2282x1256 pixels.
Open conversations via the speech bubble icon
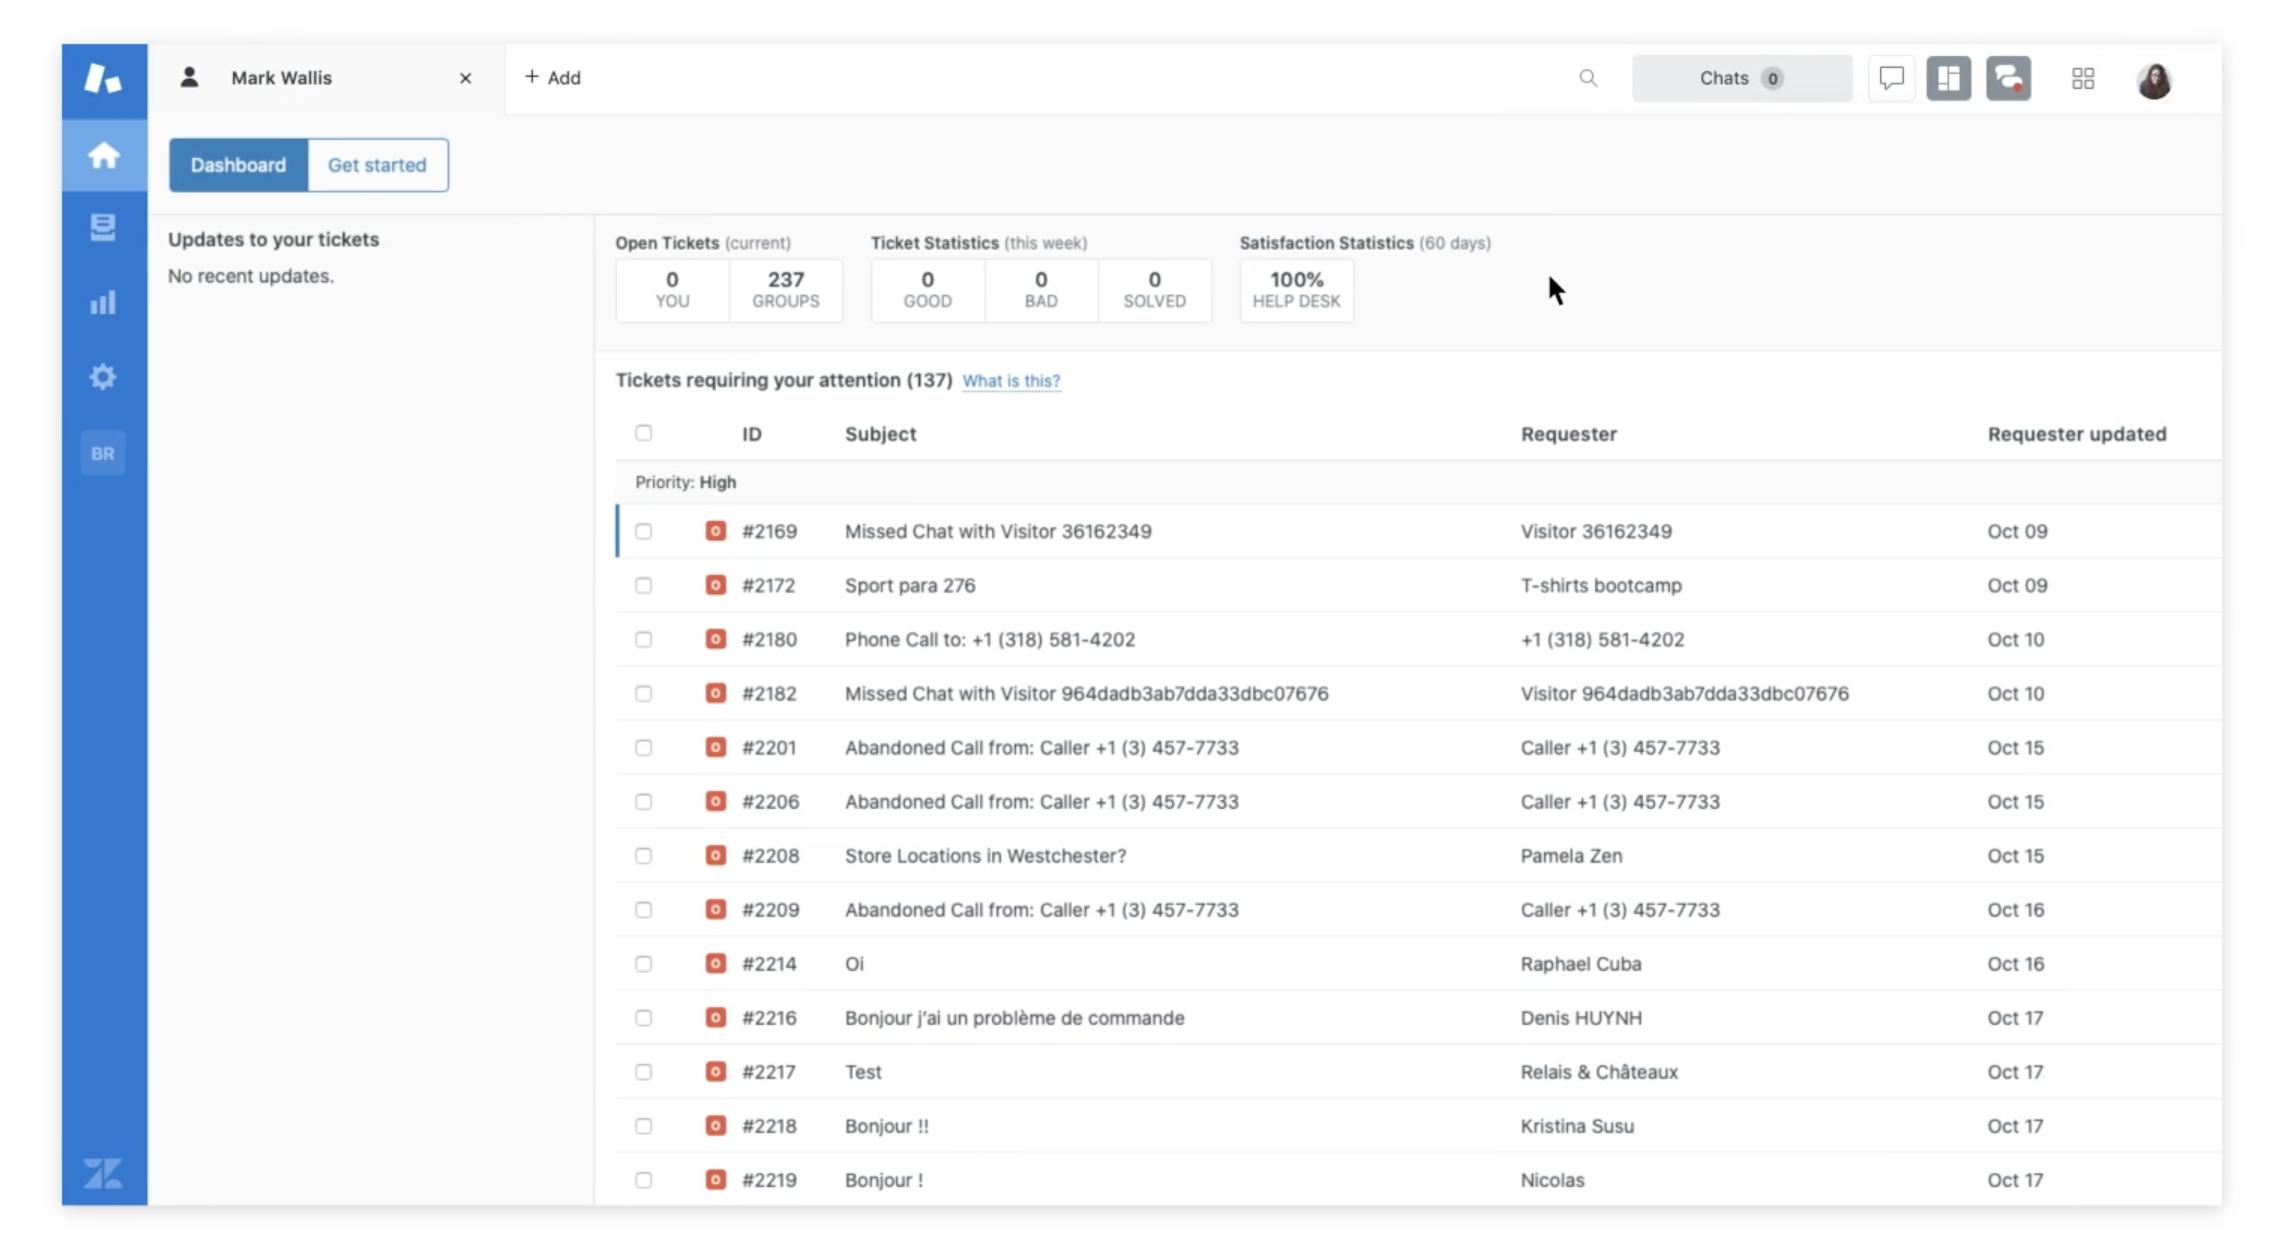(1891, 78)
